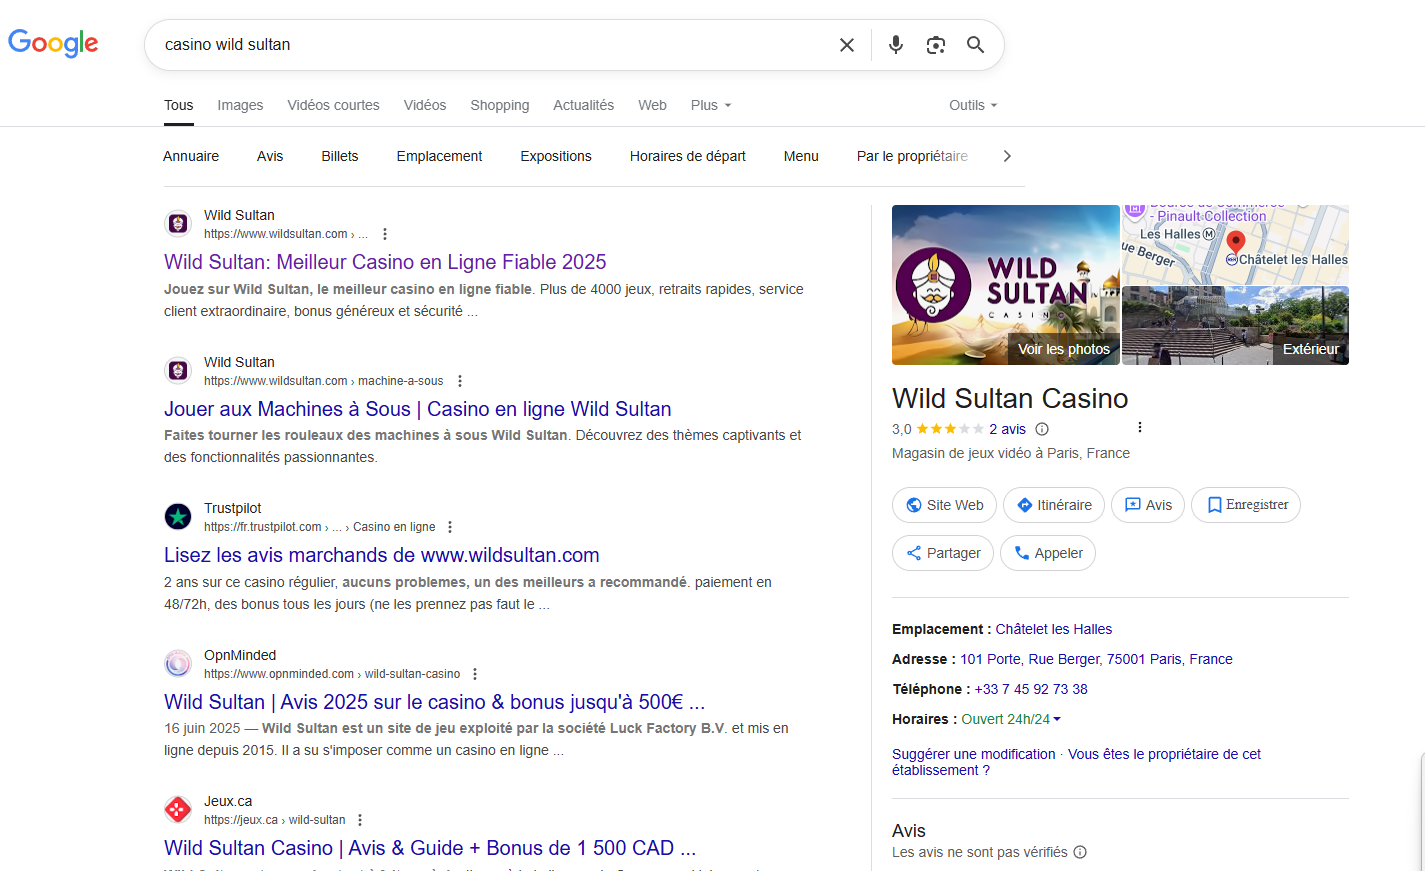Select the Annuaire filter chip

[191, 156]
